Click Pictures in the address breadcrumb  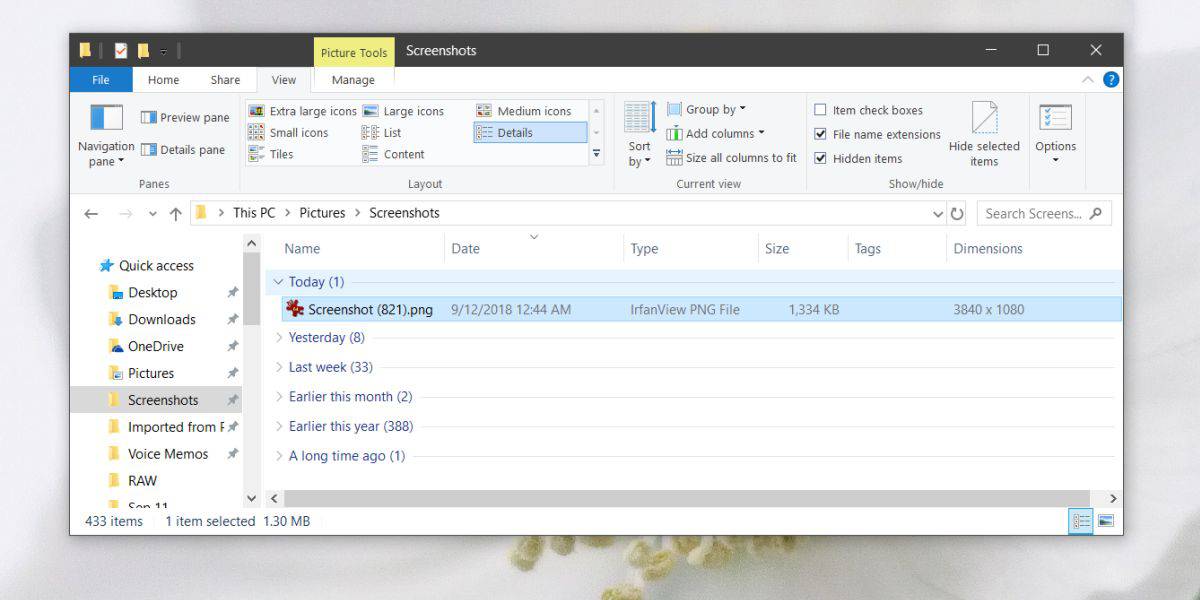322,213
